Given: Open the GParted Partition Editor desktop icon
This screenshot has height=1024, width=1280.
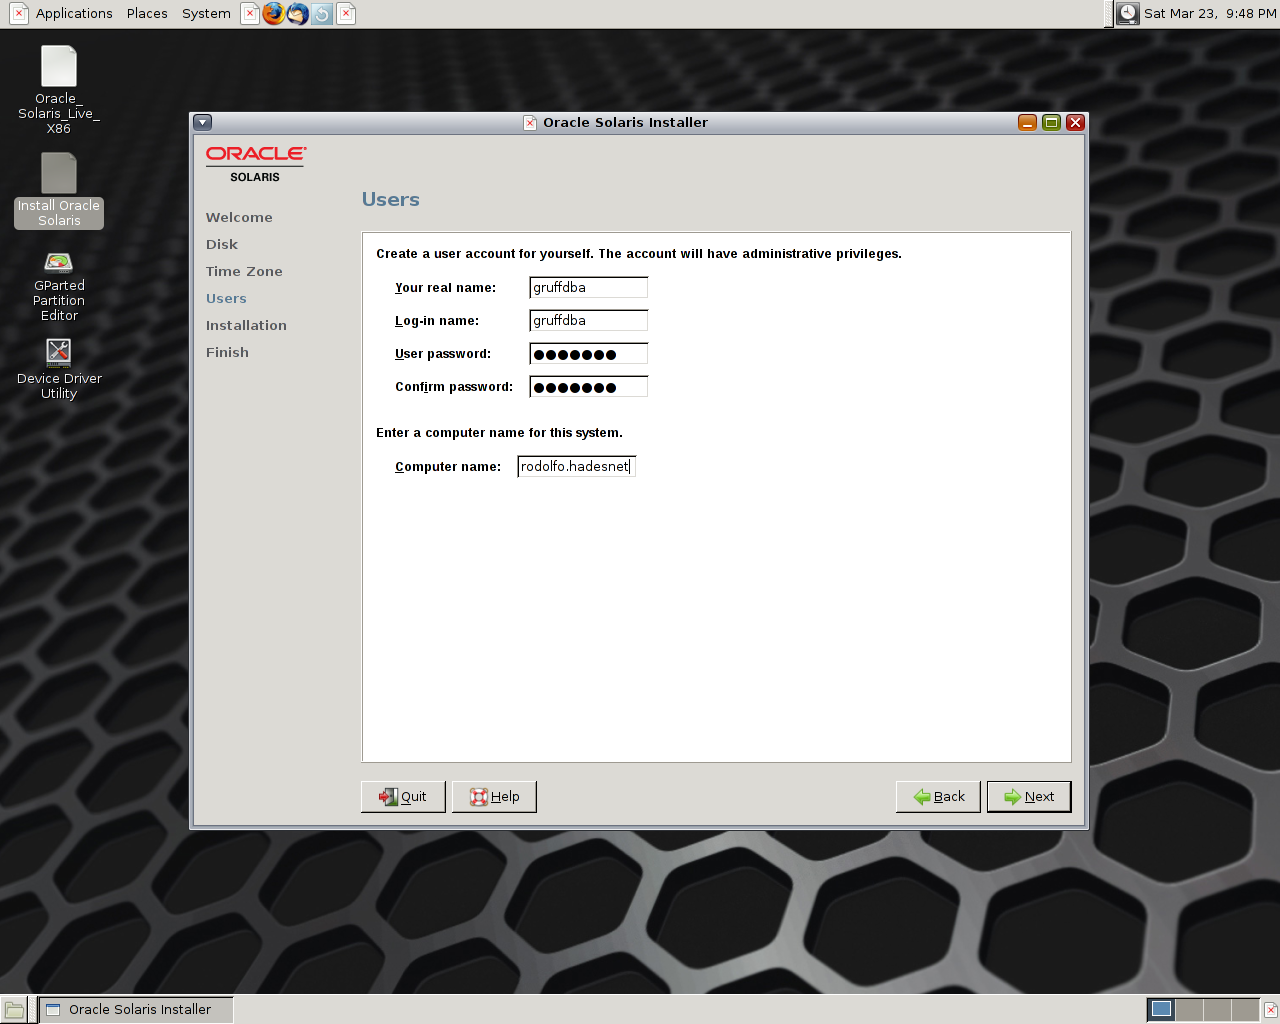Looking at the screenshot, I should [x=59, y=285].
